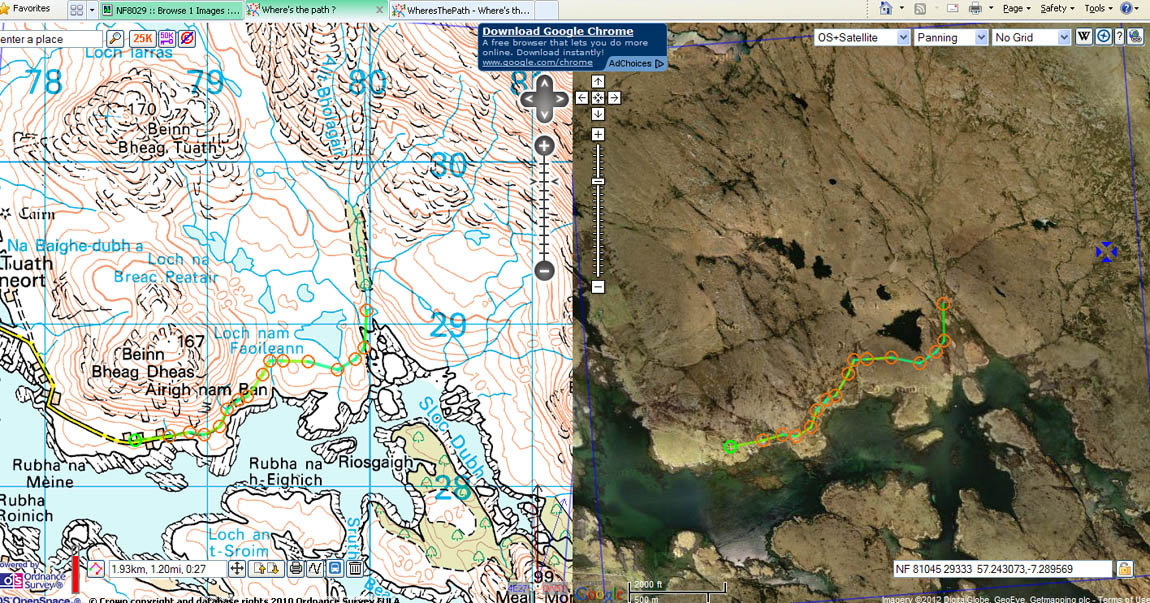The width and height of the screenshot is (1150, 603).
Task: Open the Safety menu dropdown
Action: 1057,8
